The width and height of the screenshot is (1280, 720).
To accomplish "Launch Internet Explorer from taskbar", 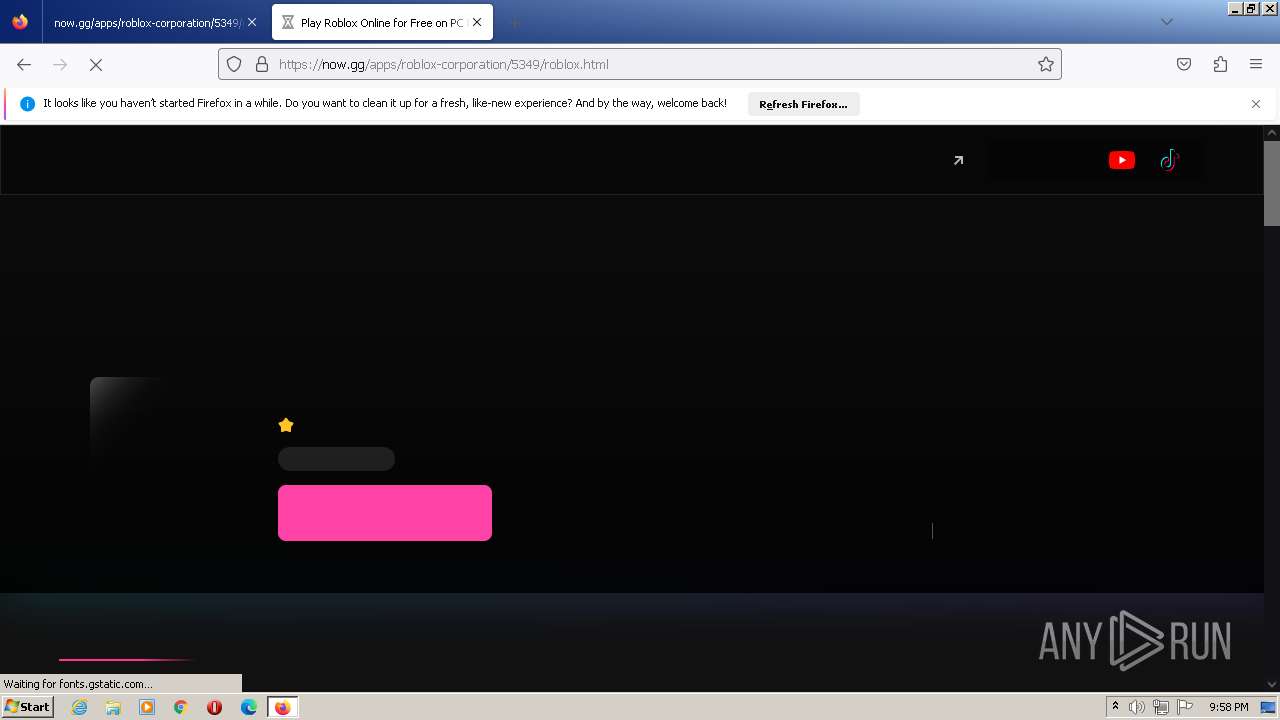I will click(80, 707).
